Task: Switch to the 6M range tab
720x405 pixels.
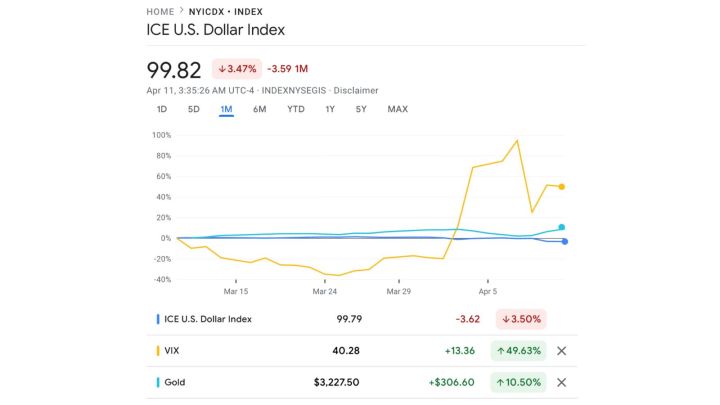Action: pyautogui.click(x=259, y=109)
